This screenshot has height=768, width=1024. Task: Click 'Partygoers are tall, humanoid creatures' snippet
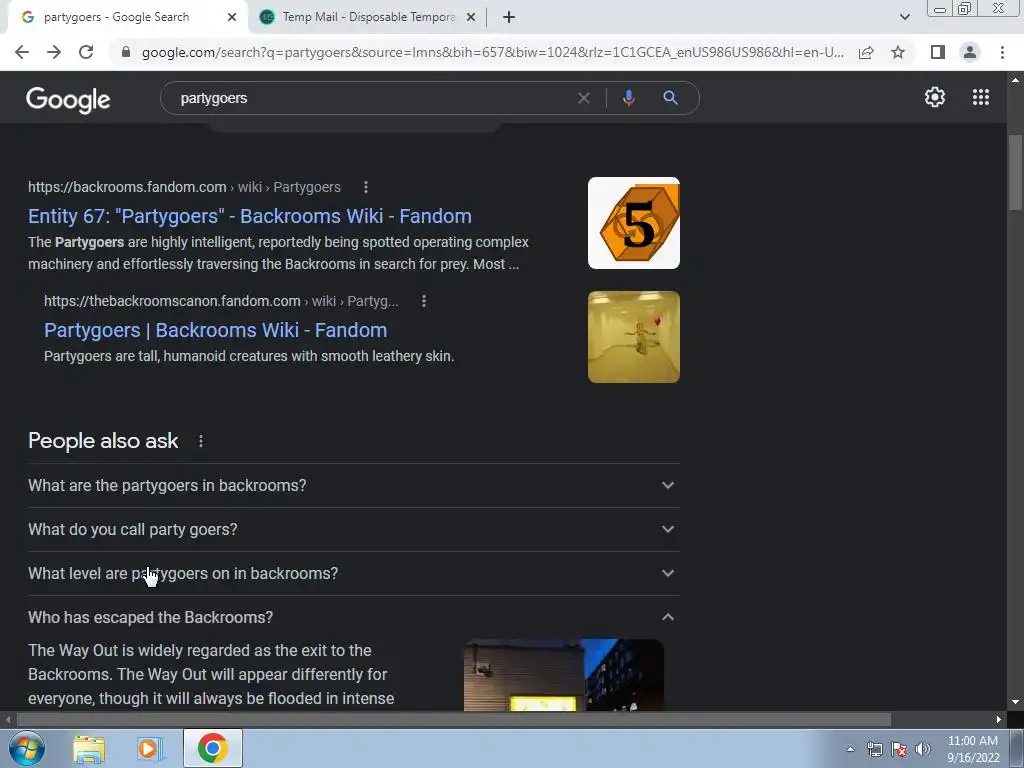(249, 357)
